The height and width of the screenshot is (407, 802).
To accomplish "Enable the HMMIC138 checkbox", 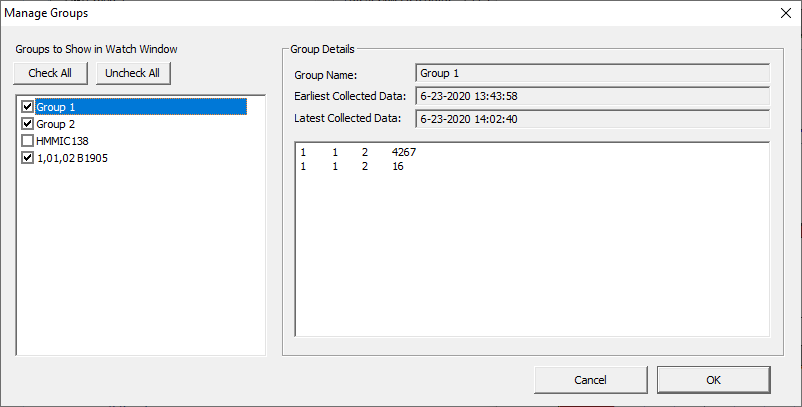I will click(x=27, y=141).
